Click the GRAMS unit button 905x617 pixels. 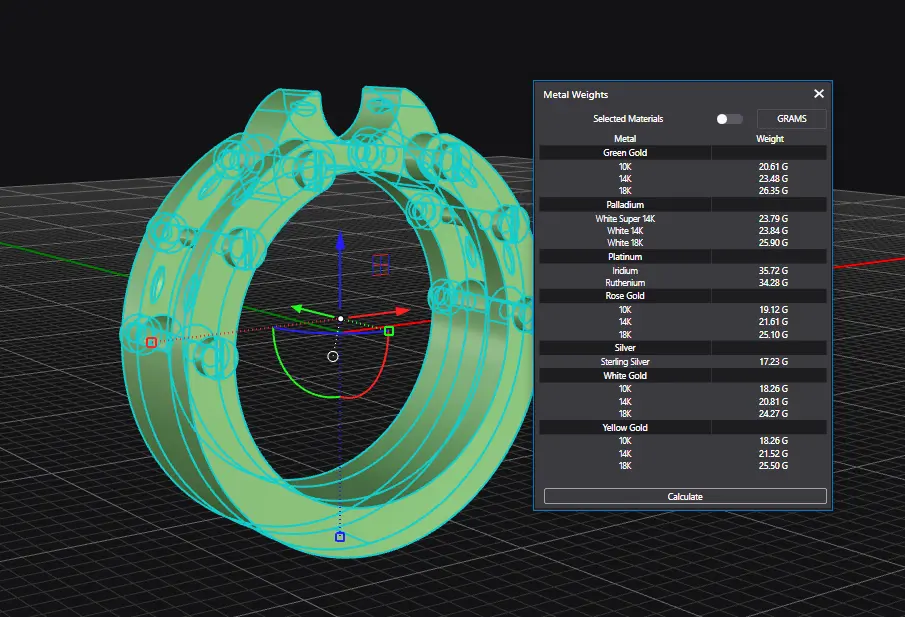click(x=792, y=119)
